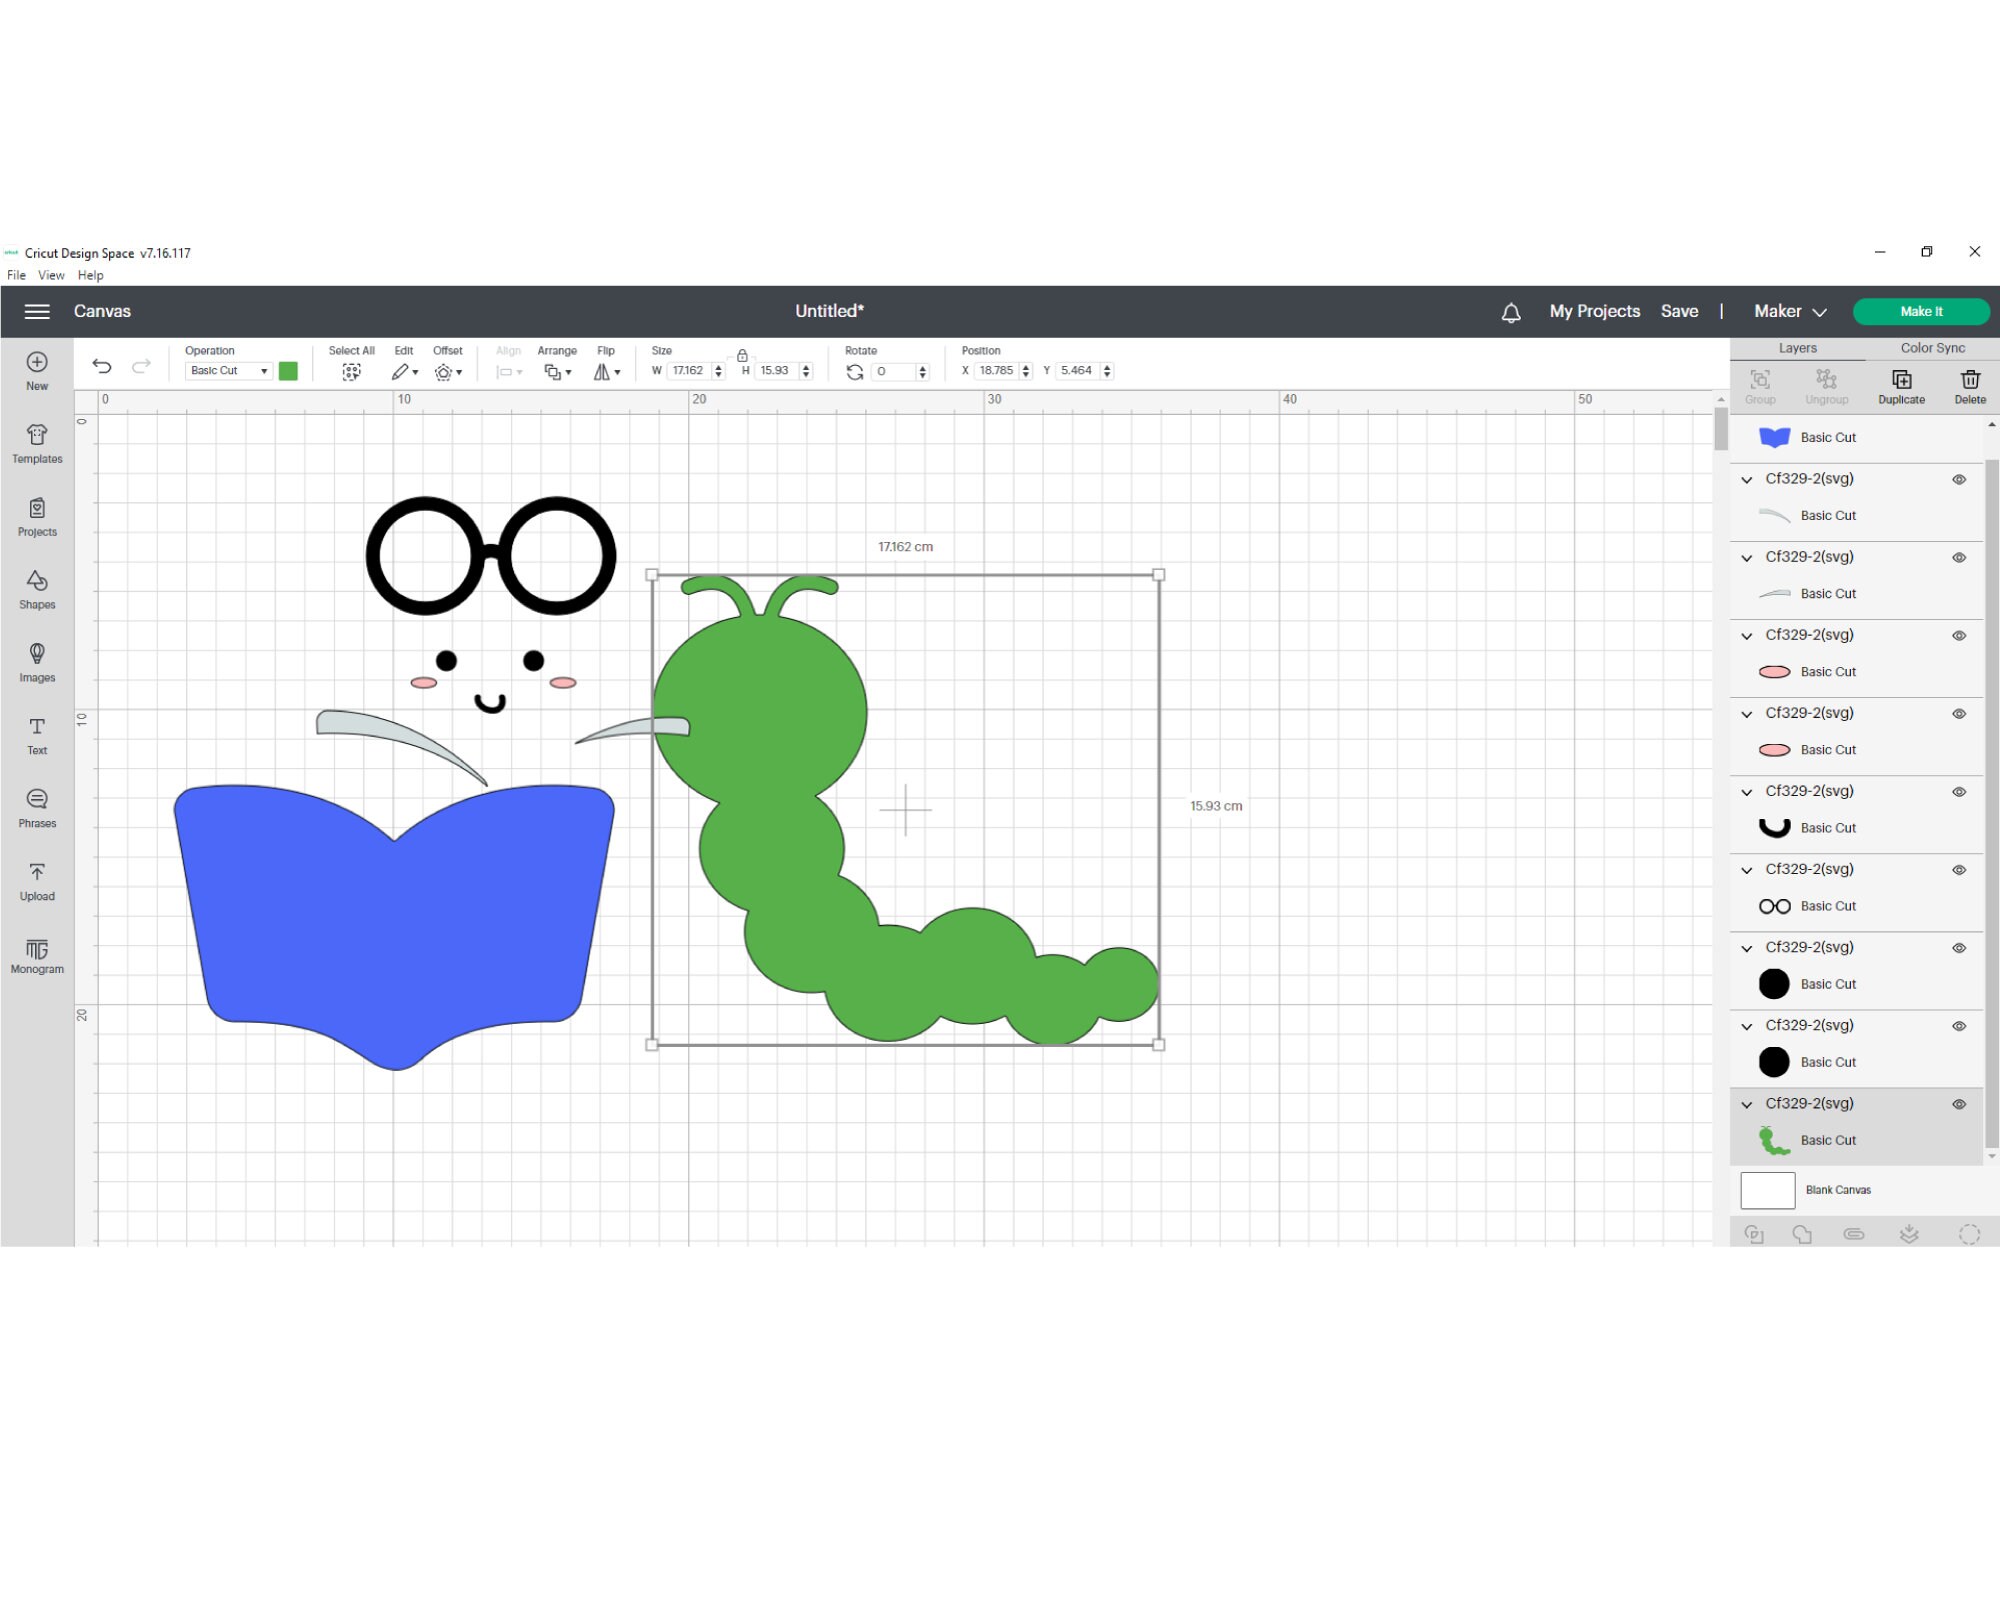Click the Save button
This screenshot has width=2000, height=1607.
(x=1679, y=311)
